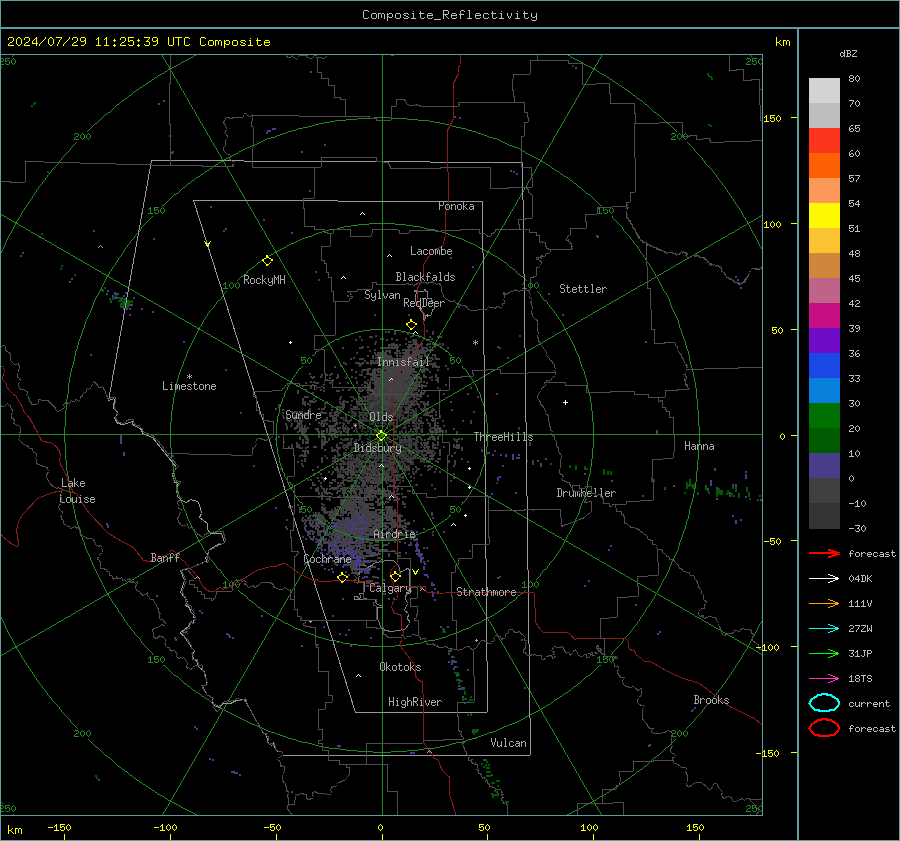Select the bright green 20 dBZ swatch
Image resolution: width=900 pixels, height=841 pixels.
coord(824,415)
